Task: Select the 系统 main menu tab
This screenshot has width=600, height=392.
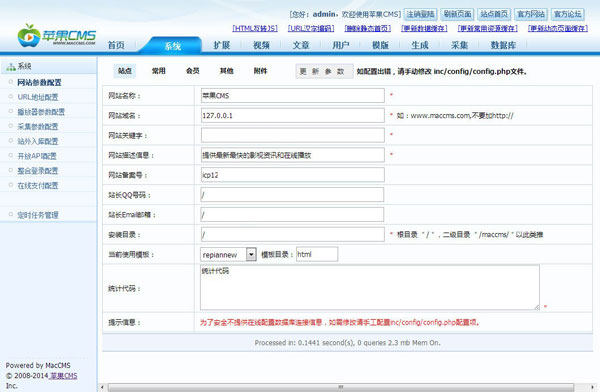Action: (x=173, y=46)
